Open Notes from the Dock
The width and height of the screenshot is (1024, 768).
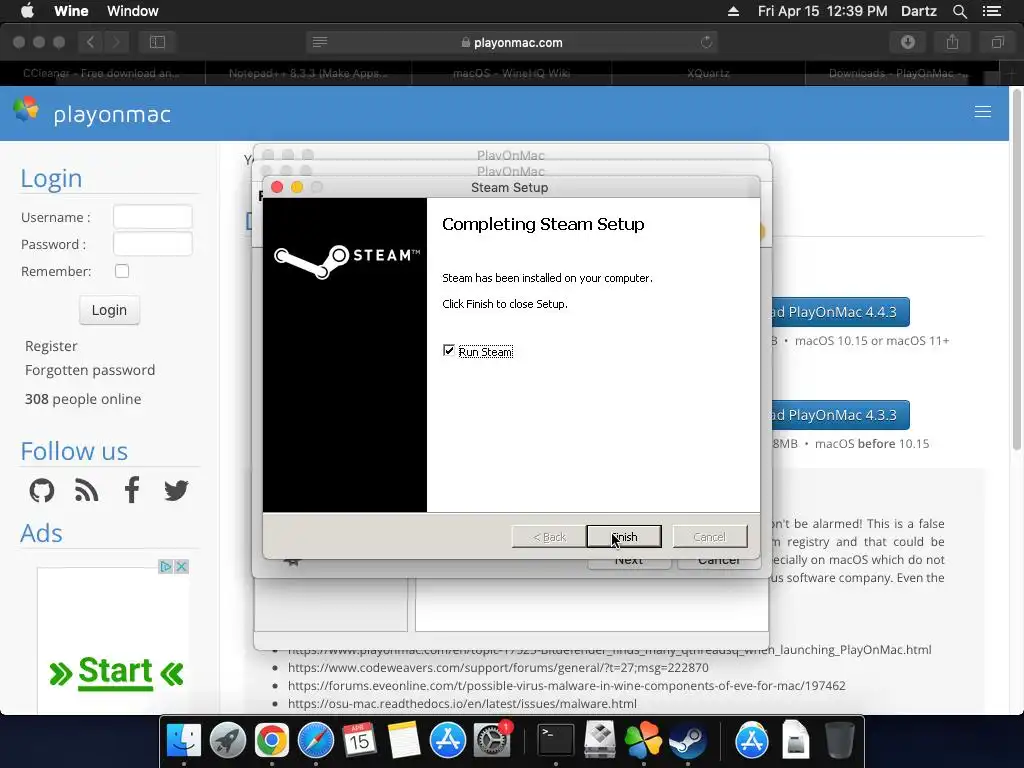tap(404, 740)
